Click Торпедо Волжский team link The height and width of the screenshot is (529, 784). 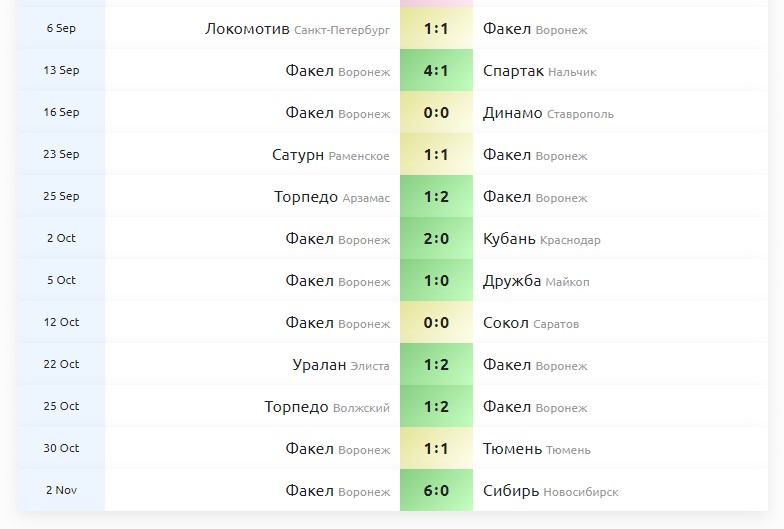pyautogui.click(x=327, y=407)
